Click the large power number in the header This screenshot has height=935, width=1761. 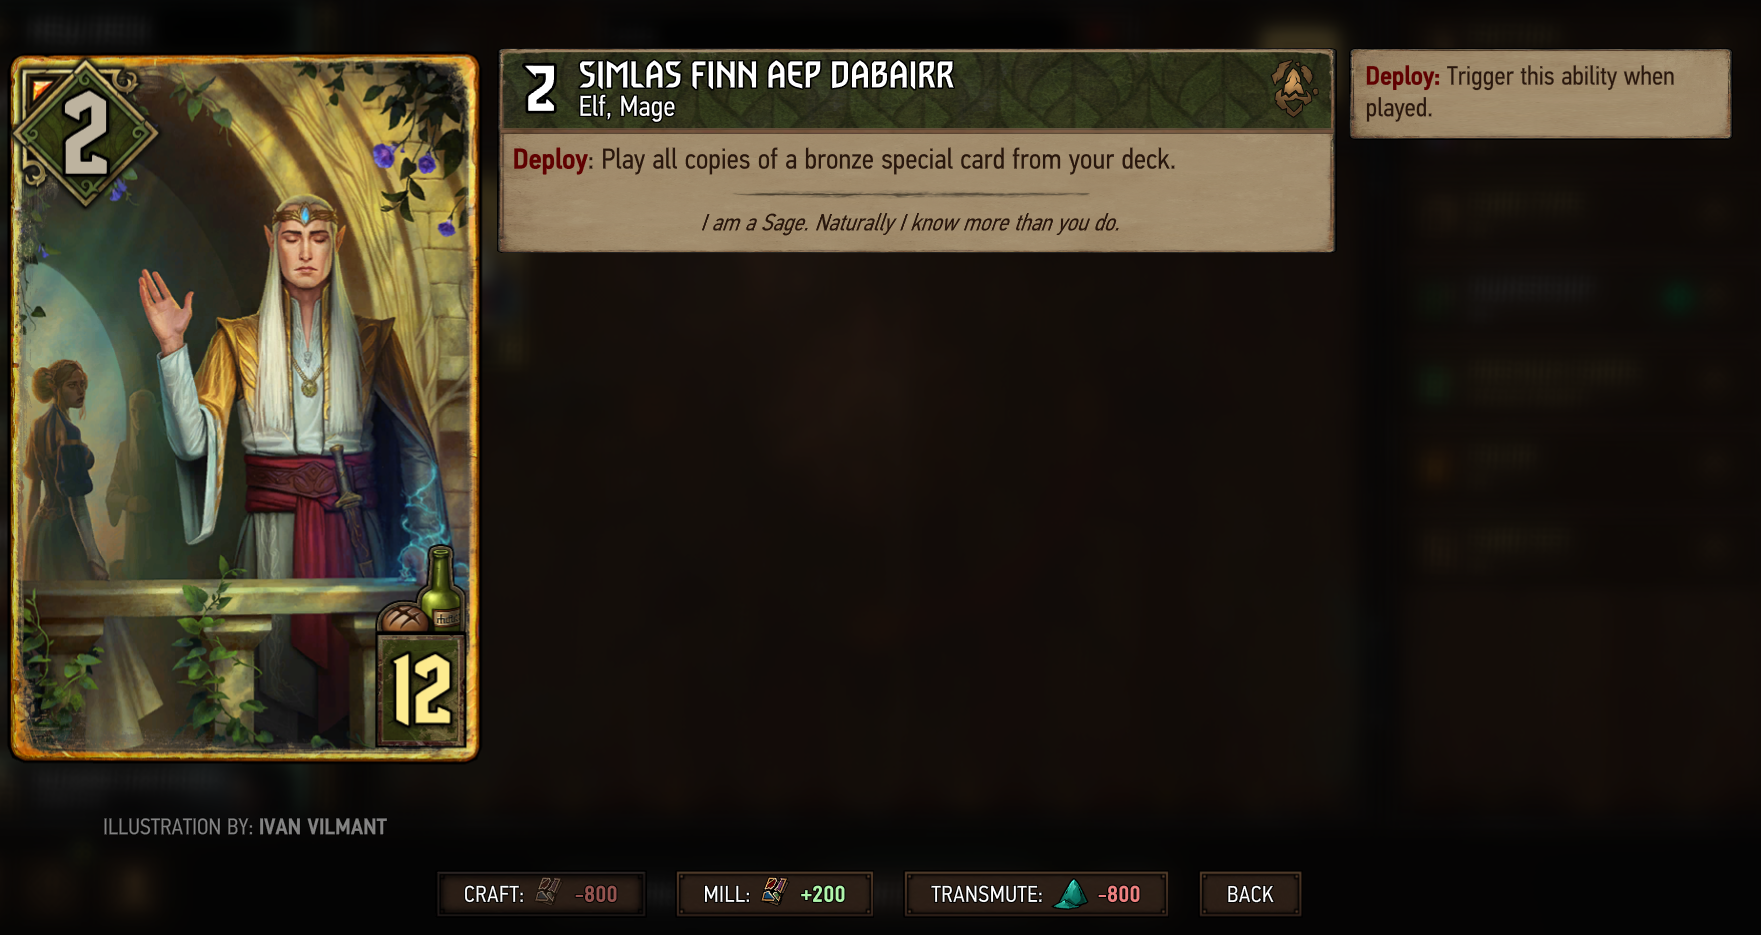point(540,88)
